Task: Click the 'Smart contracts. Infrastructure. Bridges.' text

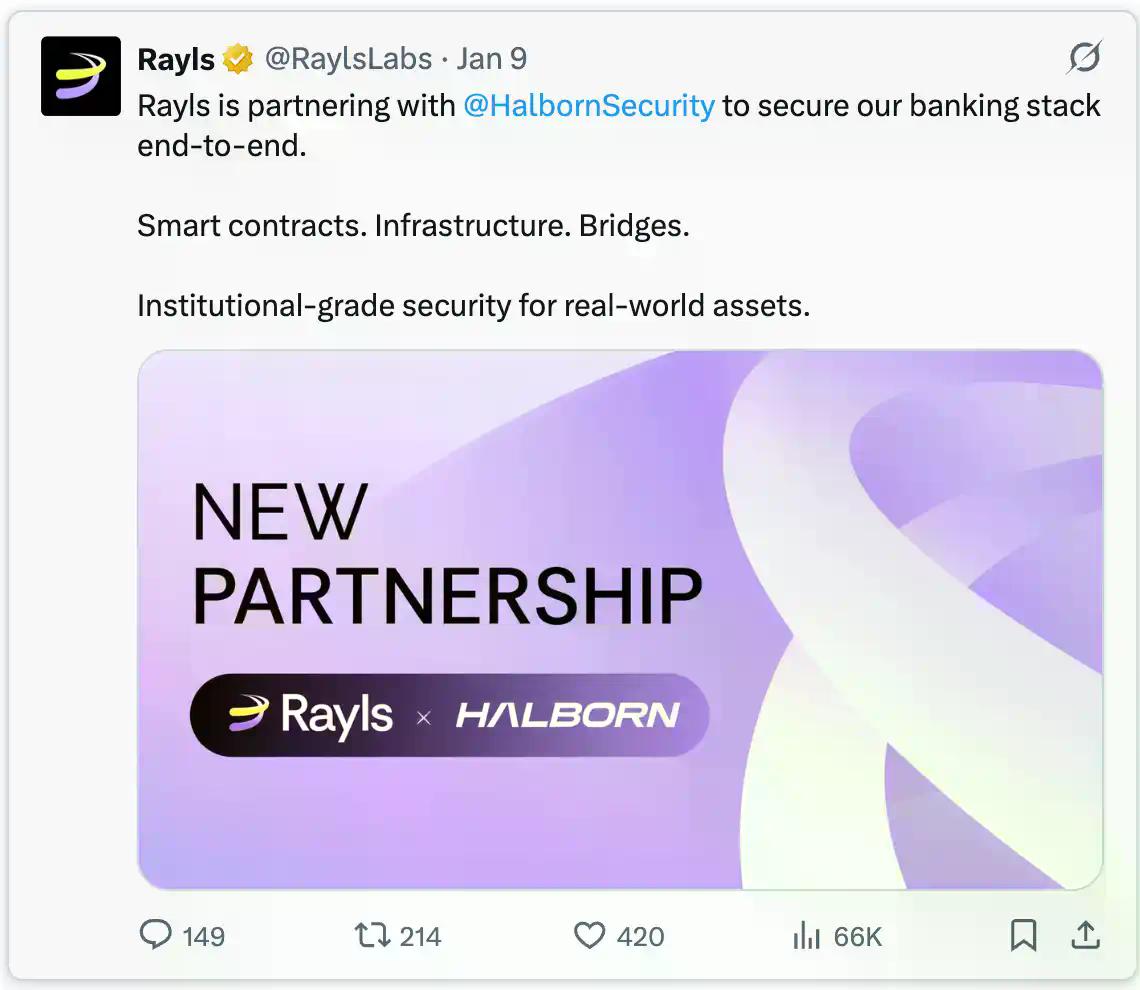Action: point(413,225)
